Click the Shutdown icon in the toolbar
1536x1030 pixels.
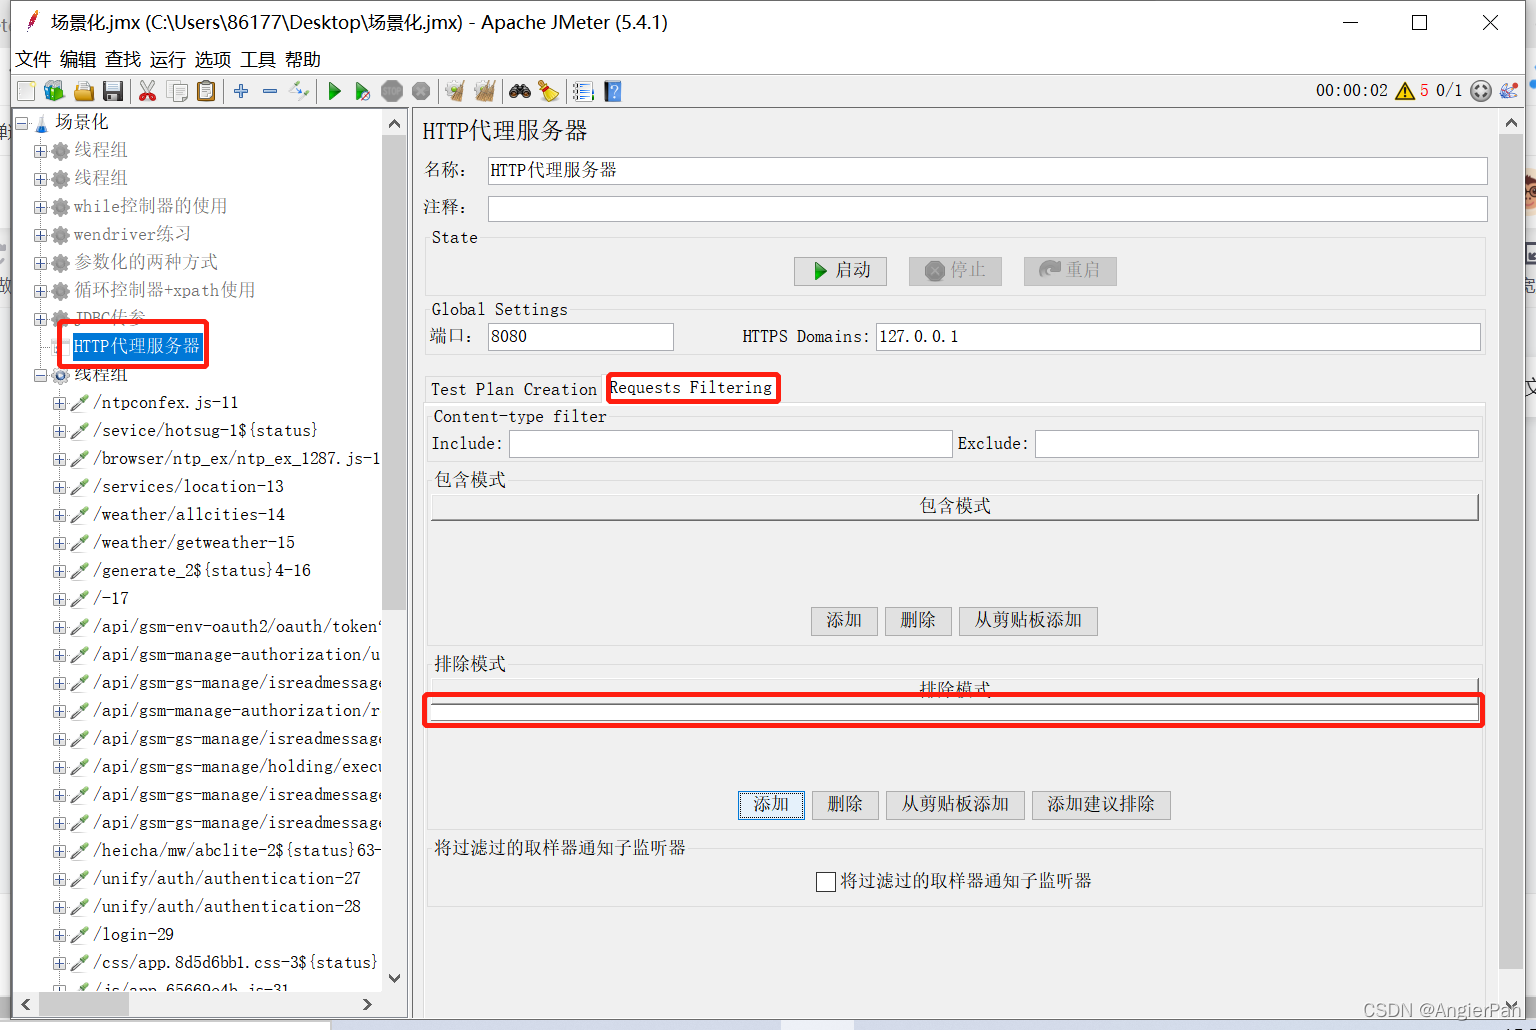coord(421,91)
